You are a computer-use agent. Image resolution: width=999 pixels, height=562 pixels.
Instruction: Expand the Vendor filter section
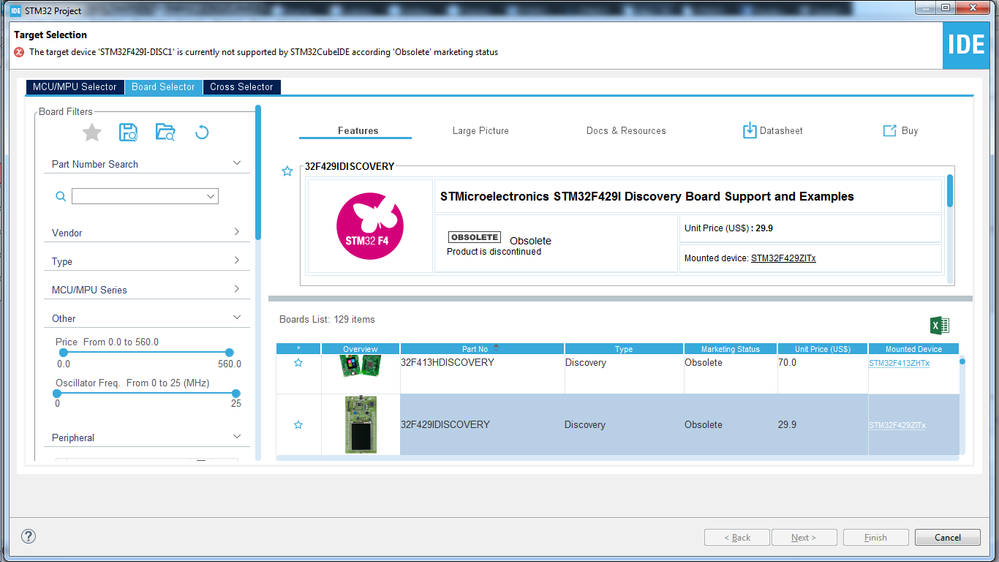[x=236, y=232]
